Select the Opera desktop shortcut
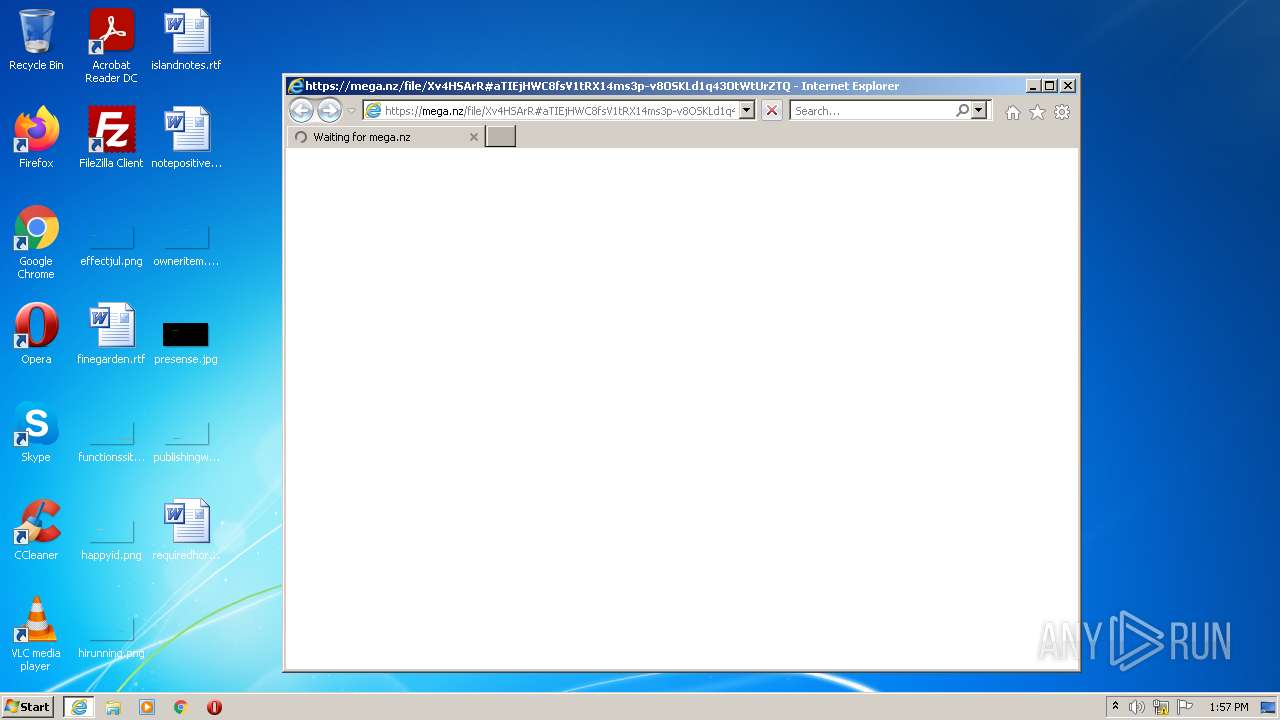The width and height of the screenshot is (1280, 720). pos(36,334)
